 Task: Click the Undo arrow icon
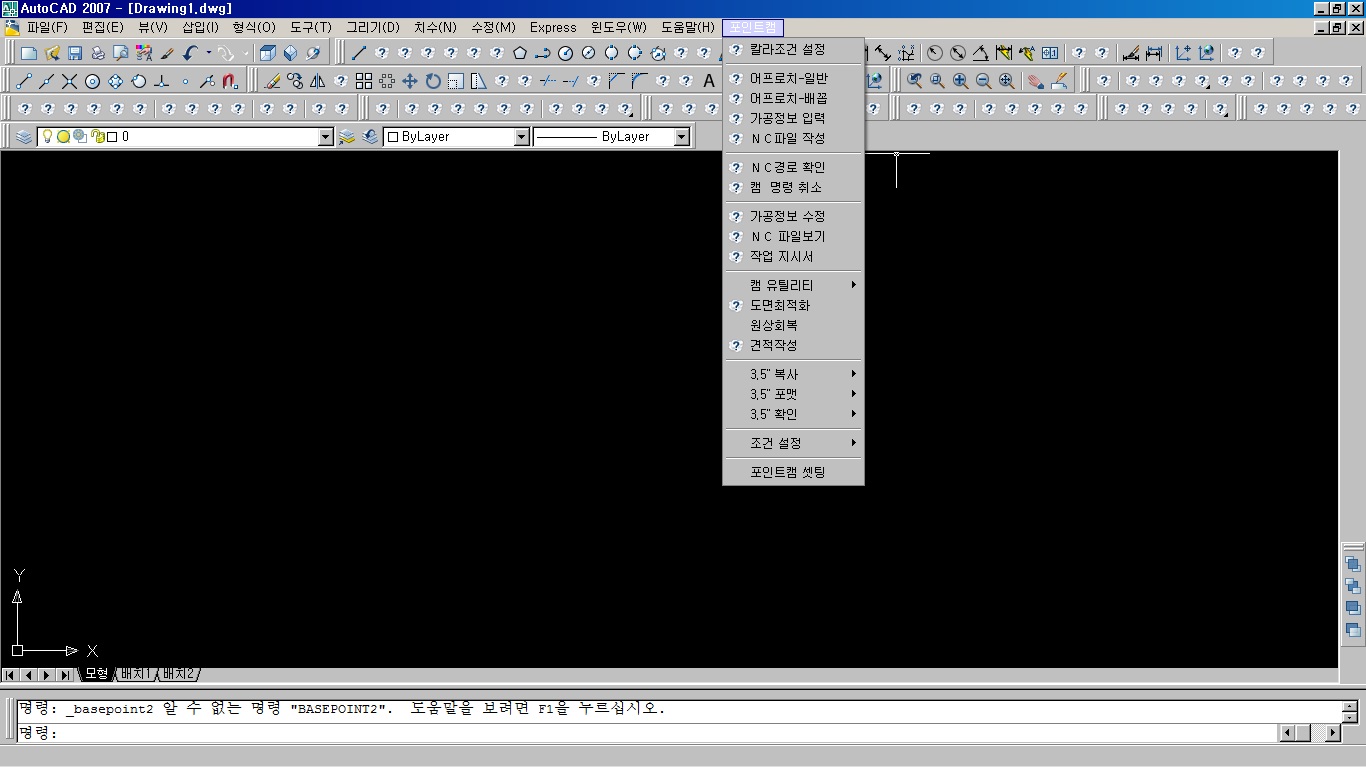click(x=190, y=53)
